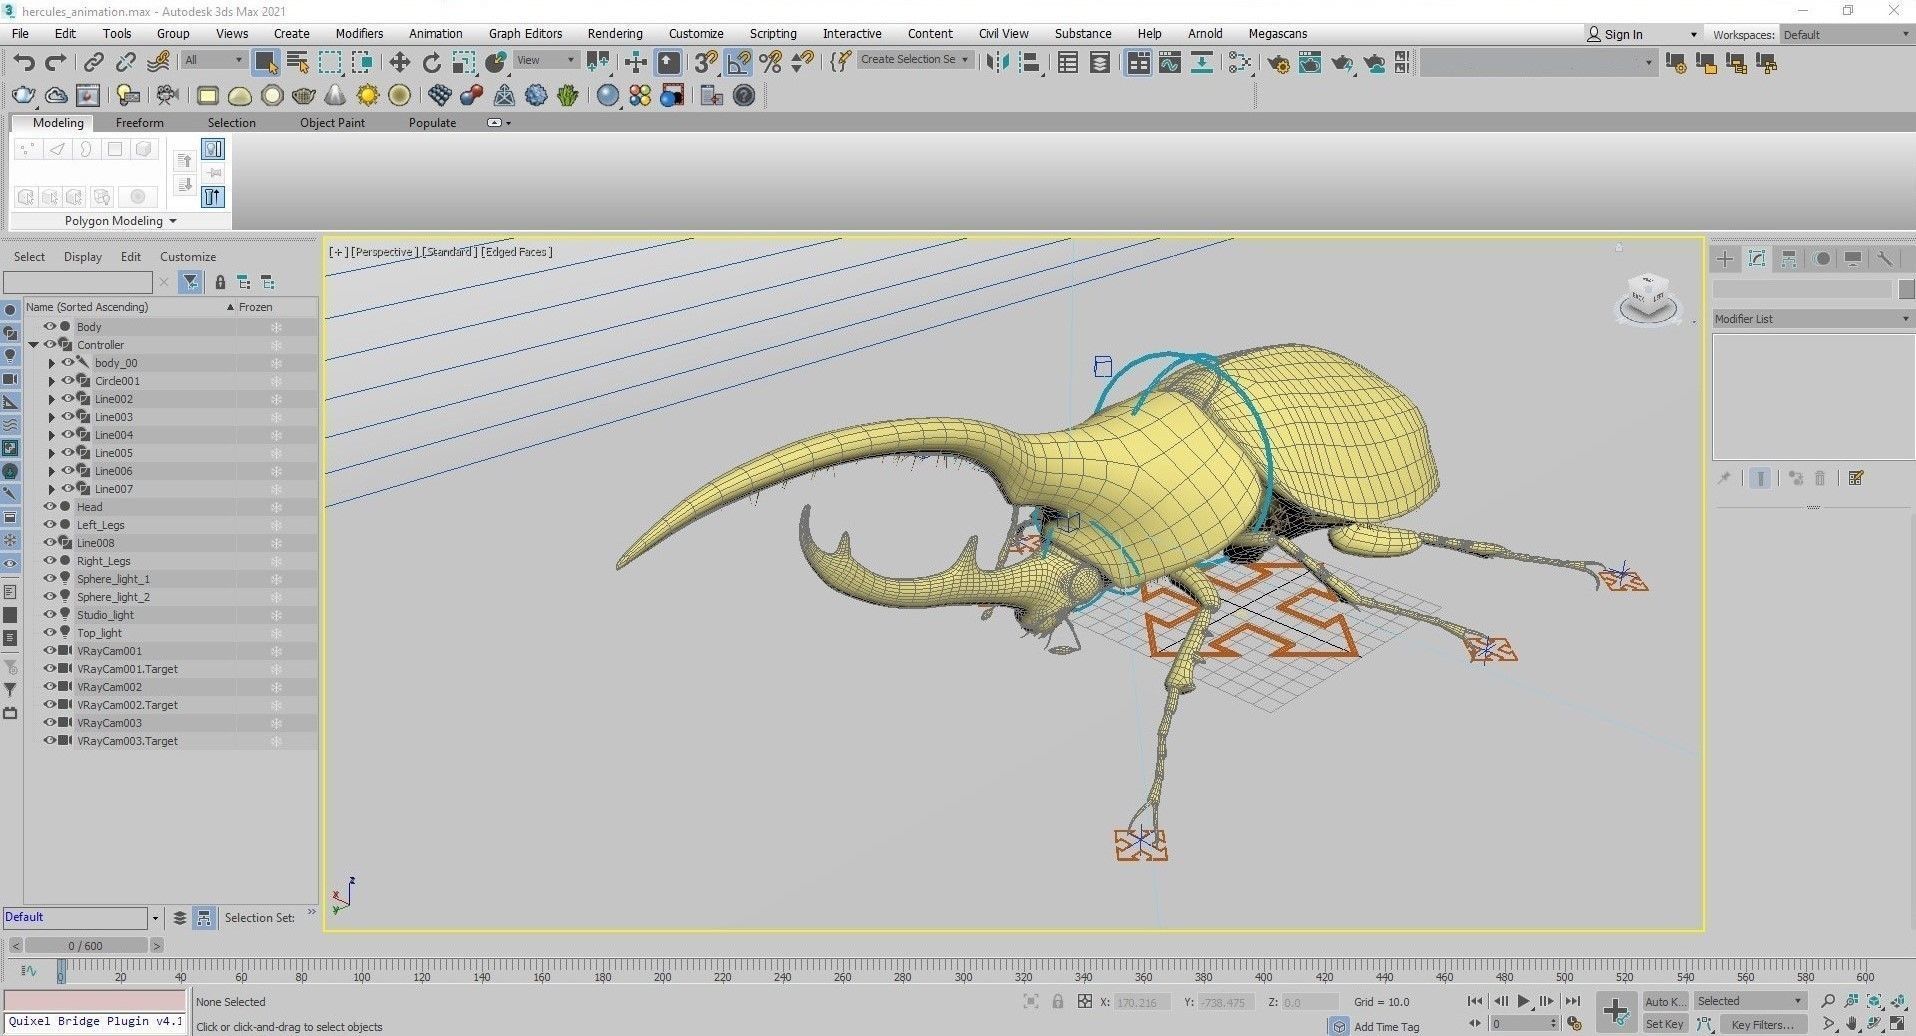Hide the Body object via eye icon
Image resolution: width=1916 pixels, height=1036 pixels.
pyautogui.click(x=49, y=327)
